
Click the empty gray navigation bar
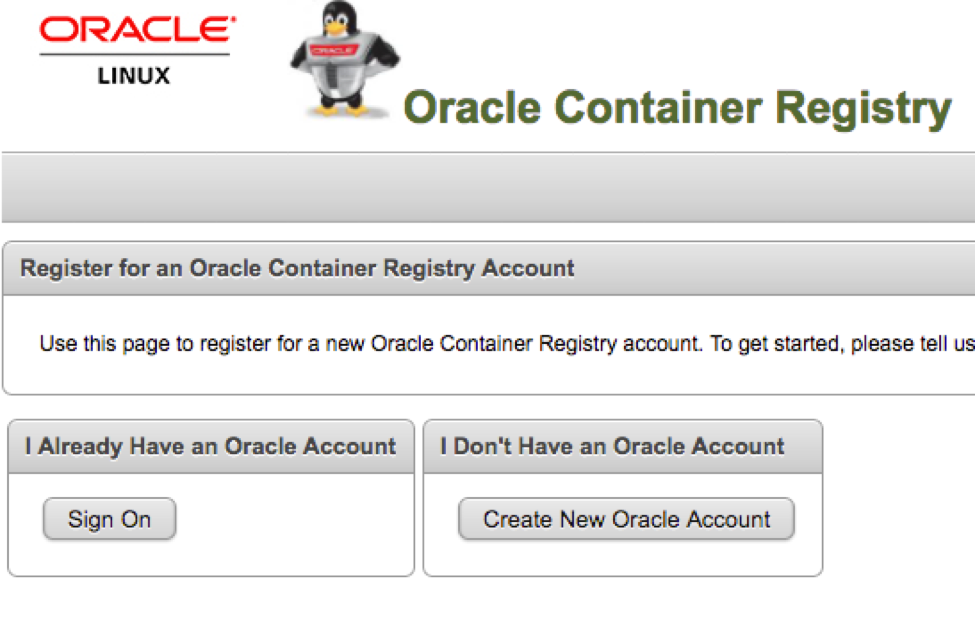tap(488, 187)
